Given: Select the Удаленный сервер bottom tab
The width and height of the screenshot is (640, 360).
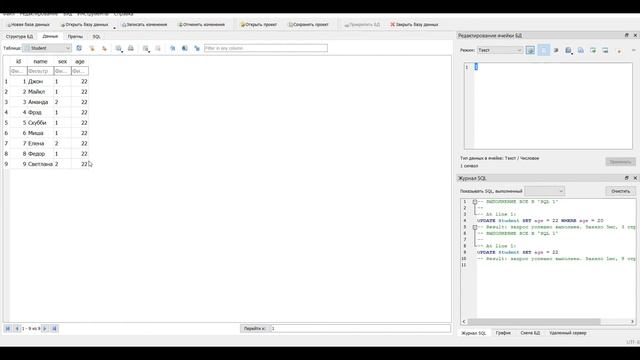Looking at the screenshot, I should (x=568, y=333).
